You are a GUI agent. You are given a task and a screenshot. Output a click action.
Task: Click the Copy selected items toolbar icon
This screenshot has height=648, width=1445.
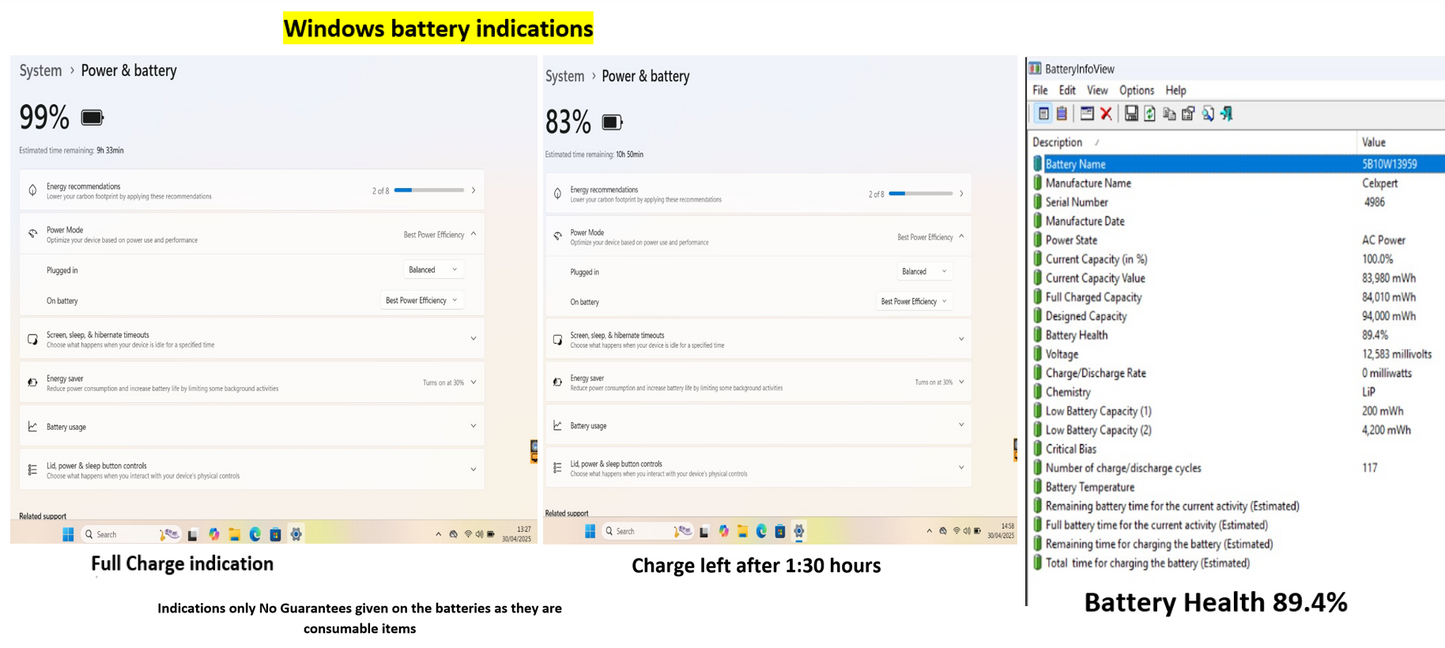[x=1169, y=114]
